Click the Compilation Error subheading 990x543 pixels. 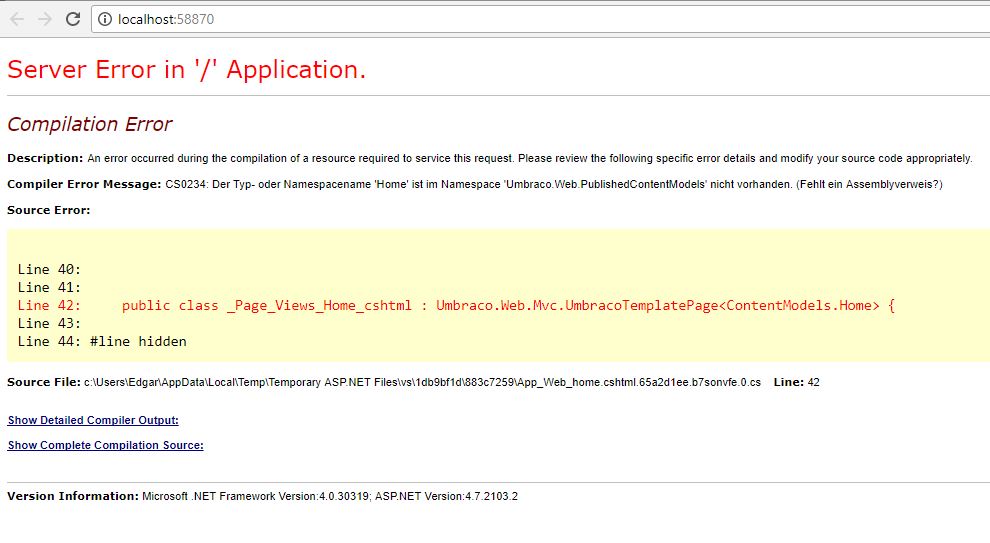click(89, 124)
